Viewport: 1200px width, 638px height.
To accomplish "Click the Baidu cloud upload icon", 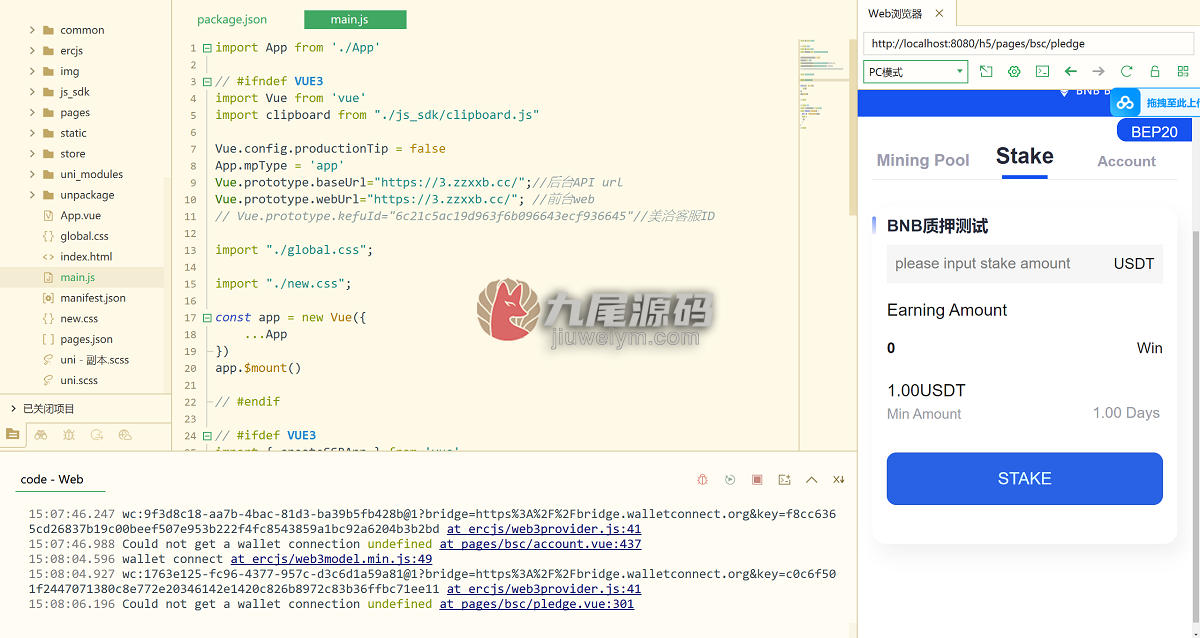I will click(x=1126, y=102).
